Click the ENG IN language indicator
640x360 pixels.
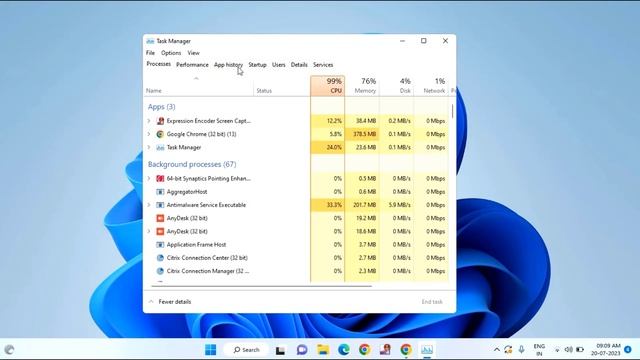coord(539,350)
